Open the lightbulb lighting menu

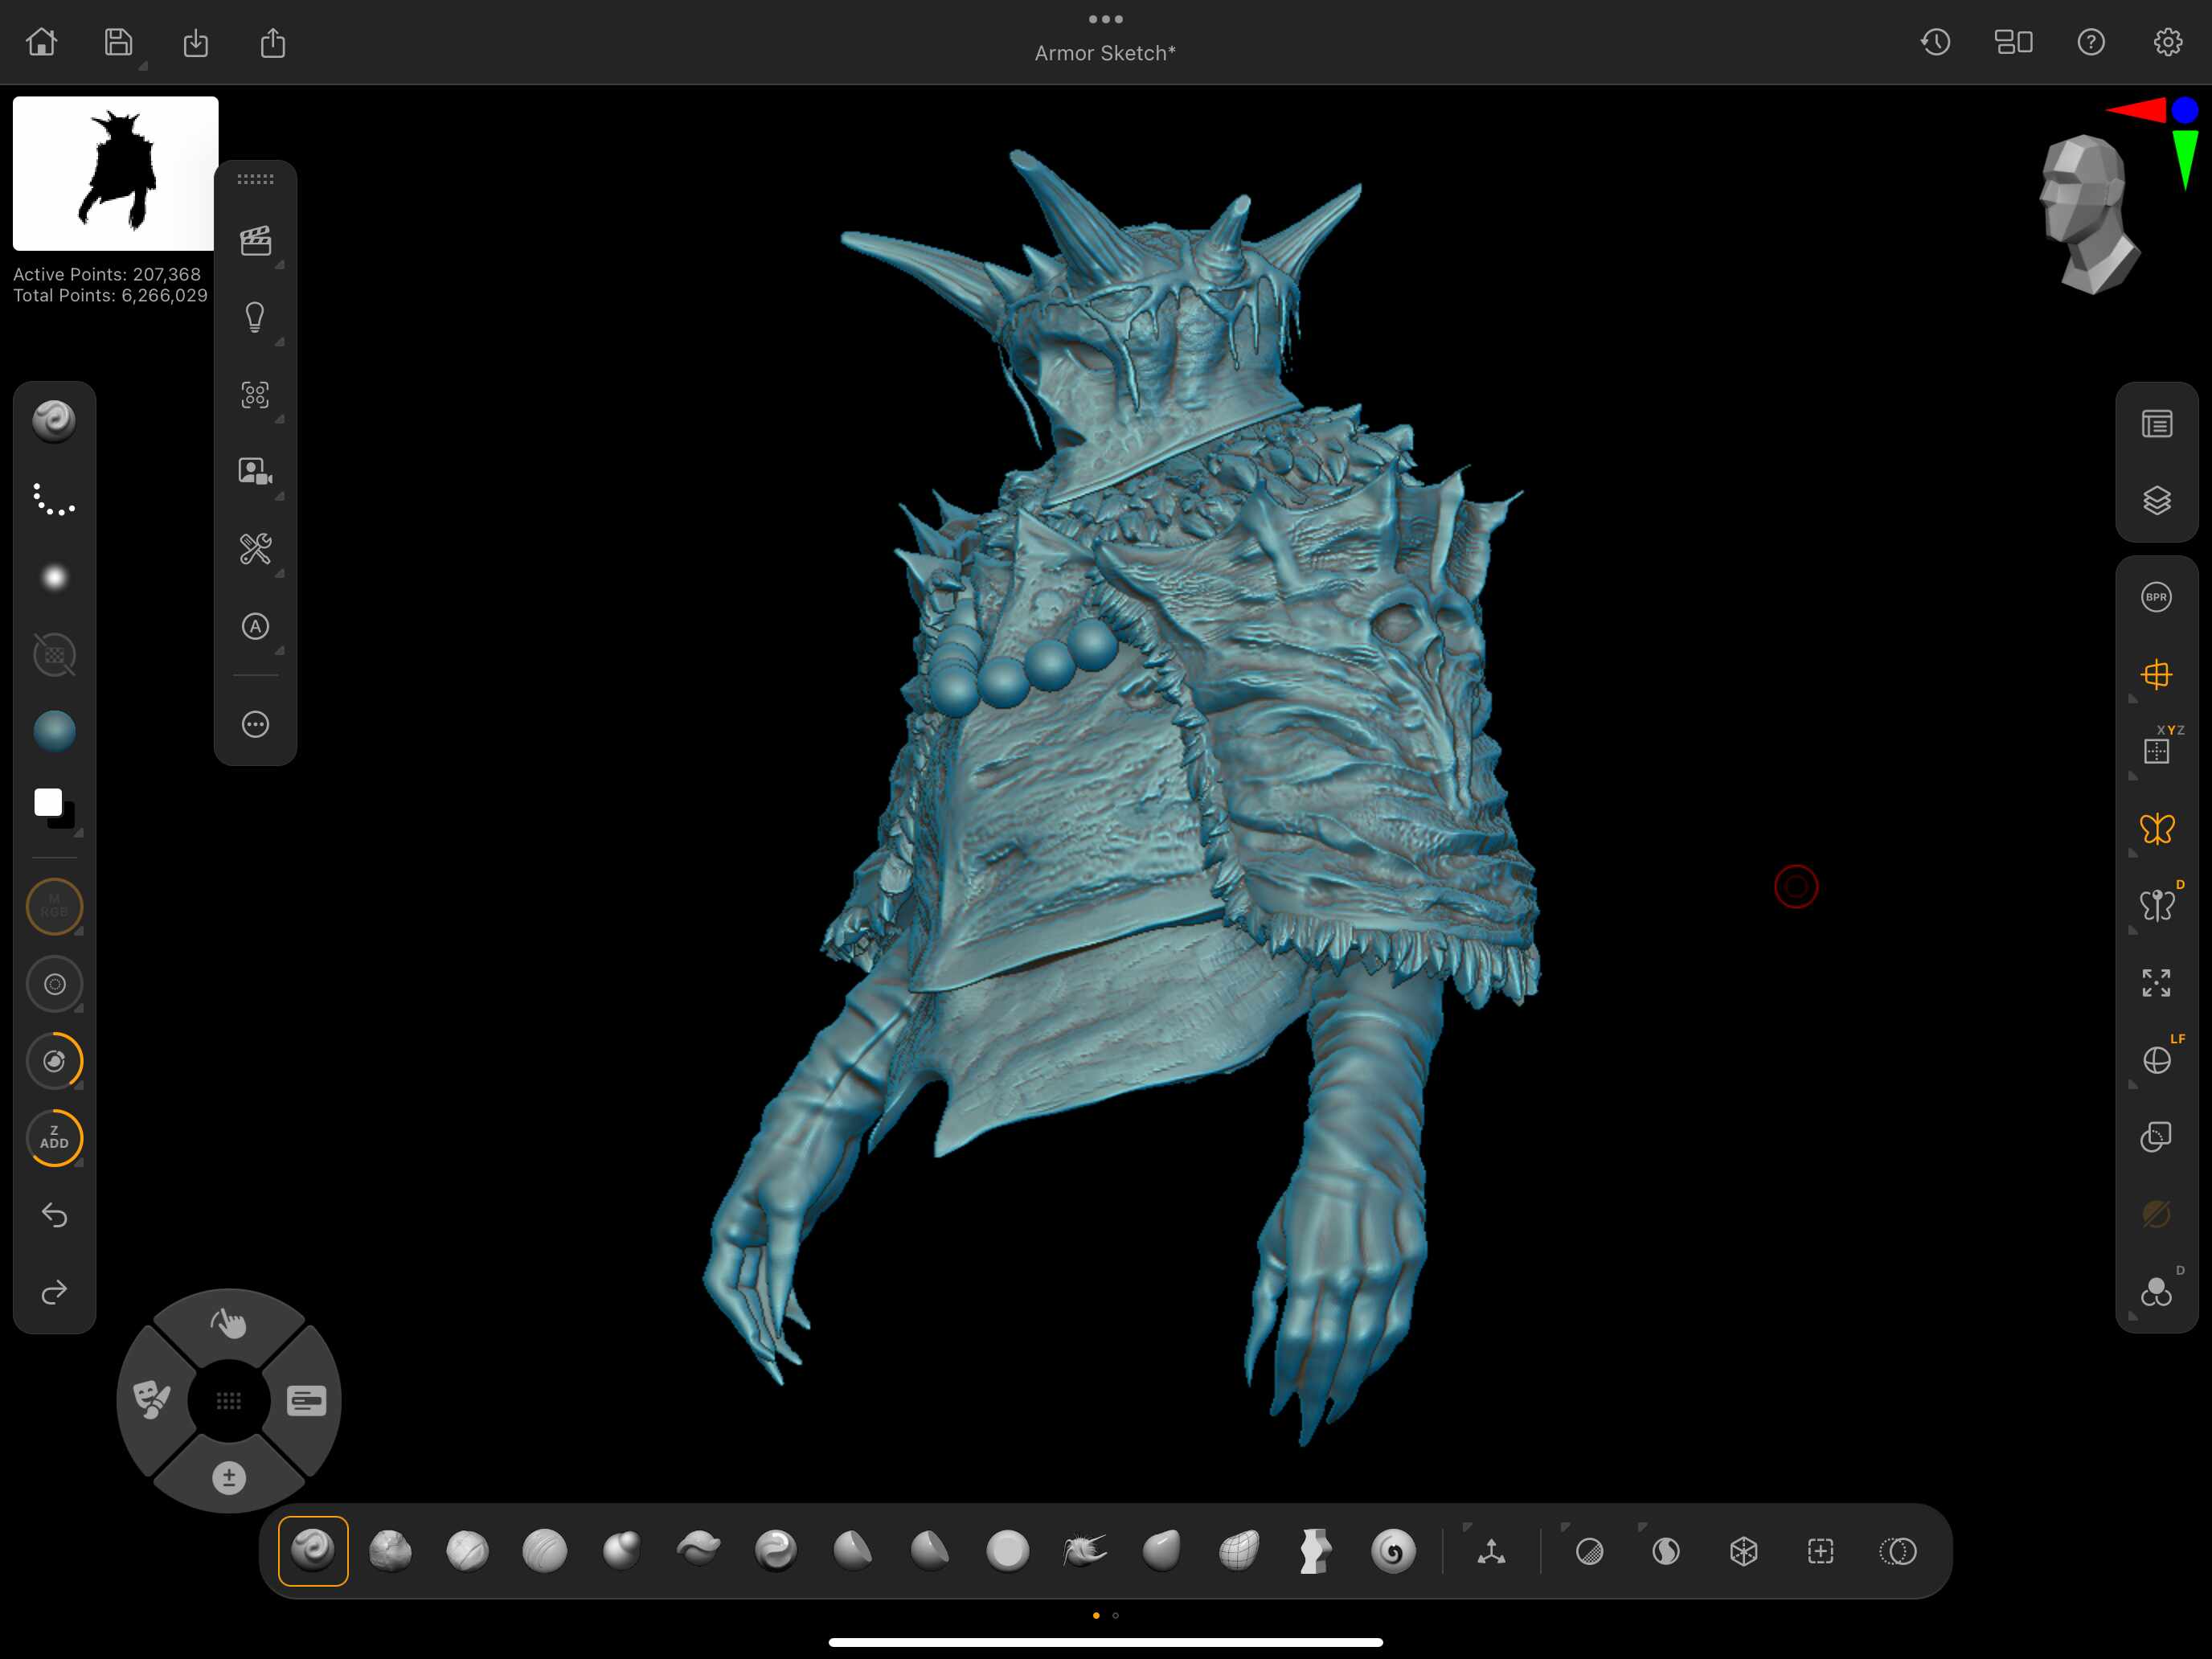coord(255,317)
